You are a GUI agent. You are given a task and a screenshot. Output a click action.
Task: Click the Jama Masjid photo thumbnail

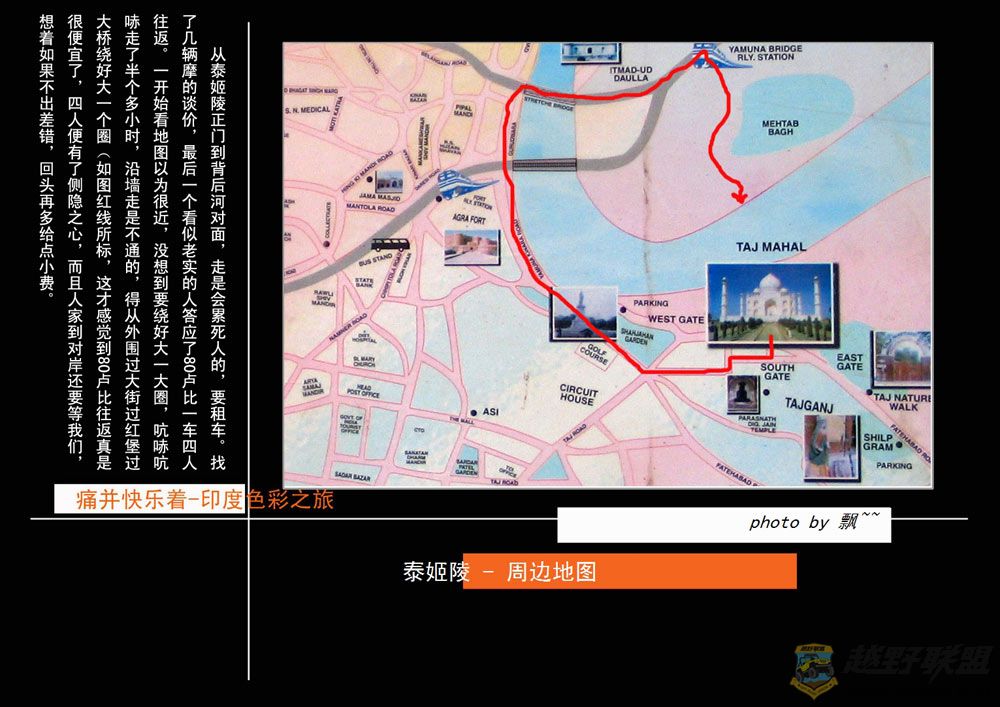click(390, 180)
